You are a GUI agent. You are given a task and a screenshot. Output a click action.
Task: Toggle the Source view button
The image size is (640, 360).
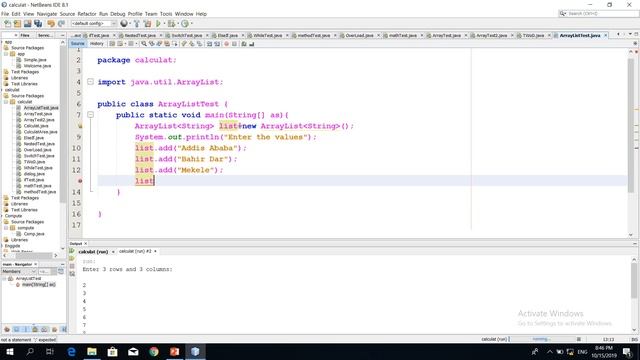78,44
